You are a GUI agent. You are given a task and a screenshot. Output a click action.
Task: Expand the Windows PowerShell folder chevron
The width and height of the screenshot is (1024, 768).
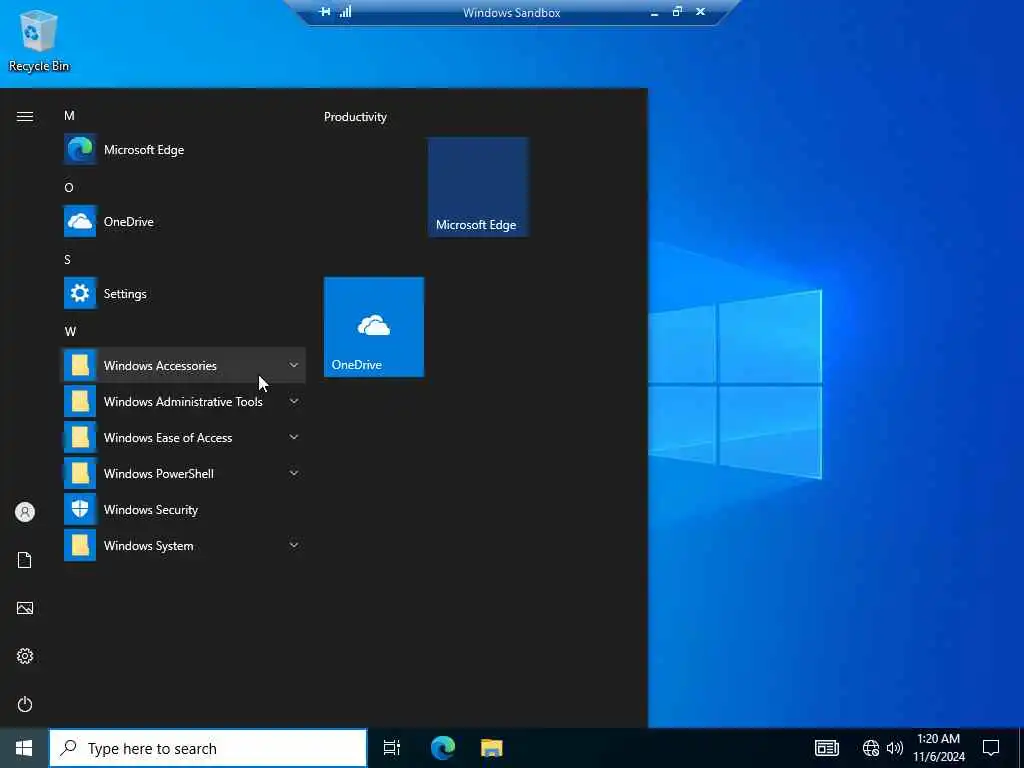[294, 473]
